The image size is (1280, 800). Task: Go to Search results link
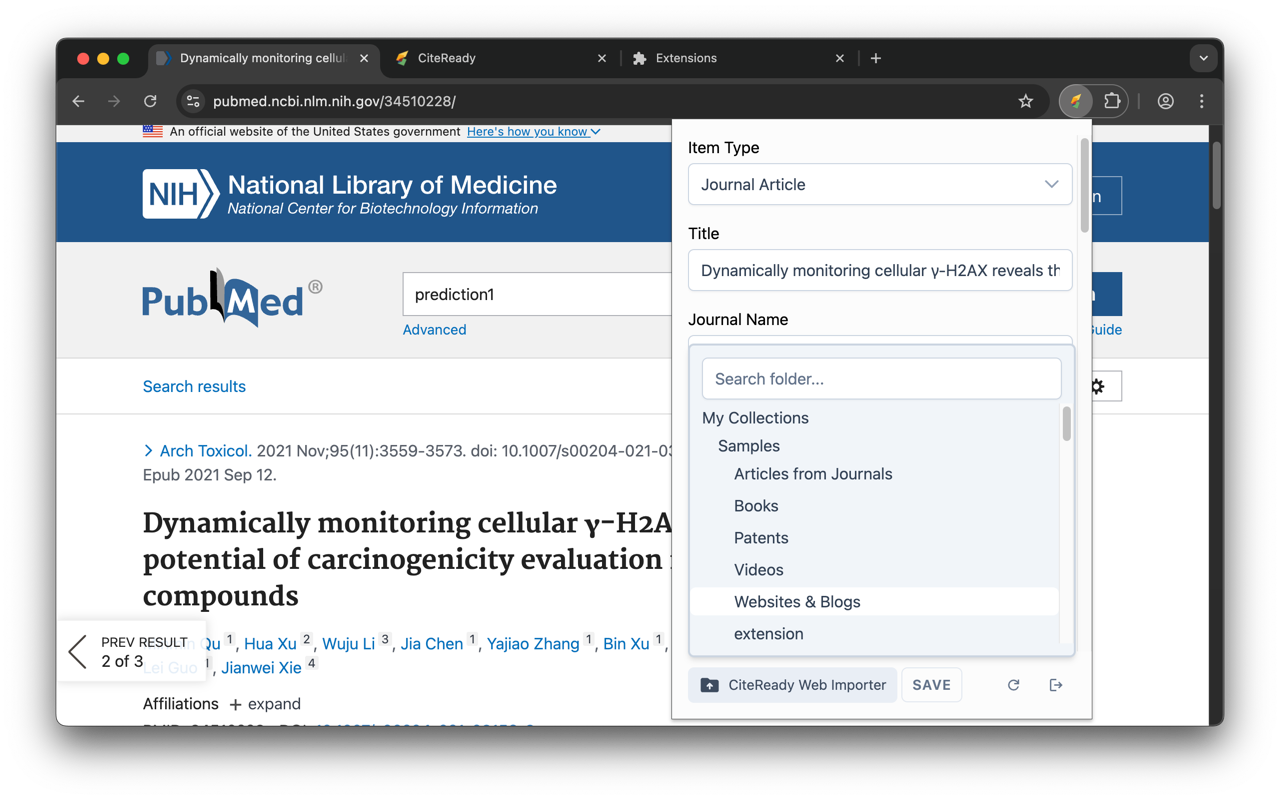[x=194, y=386]
